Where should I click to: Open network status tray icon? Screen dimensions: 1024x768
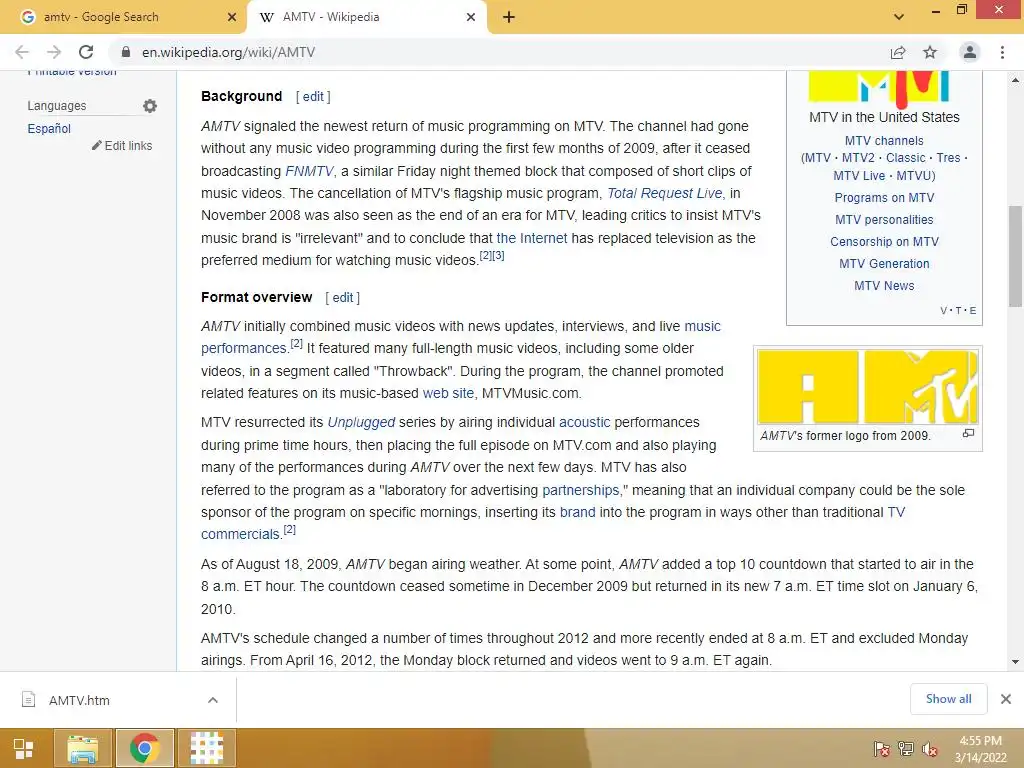(906, 749)
